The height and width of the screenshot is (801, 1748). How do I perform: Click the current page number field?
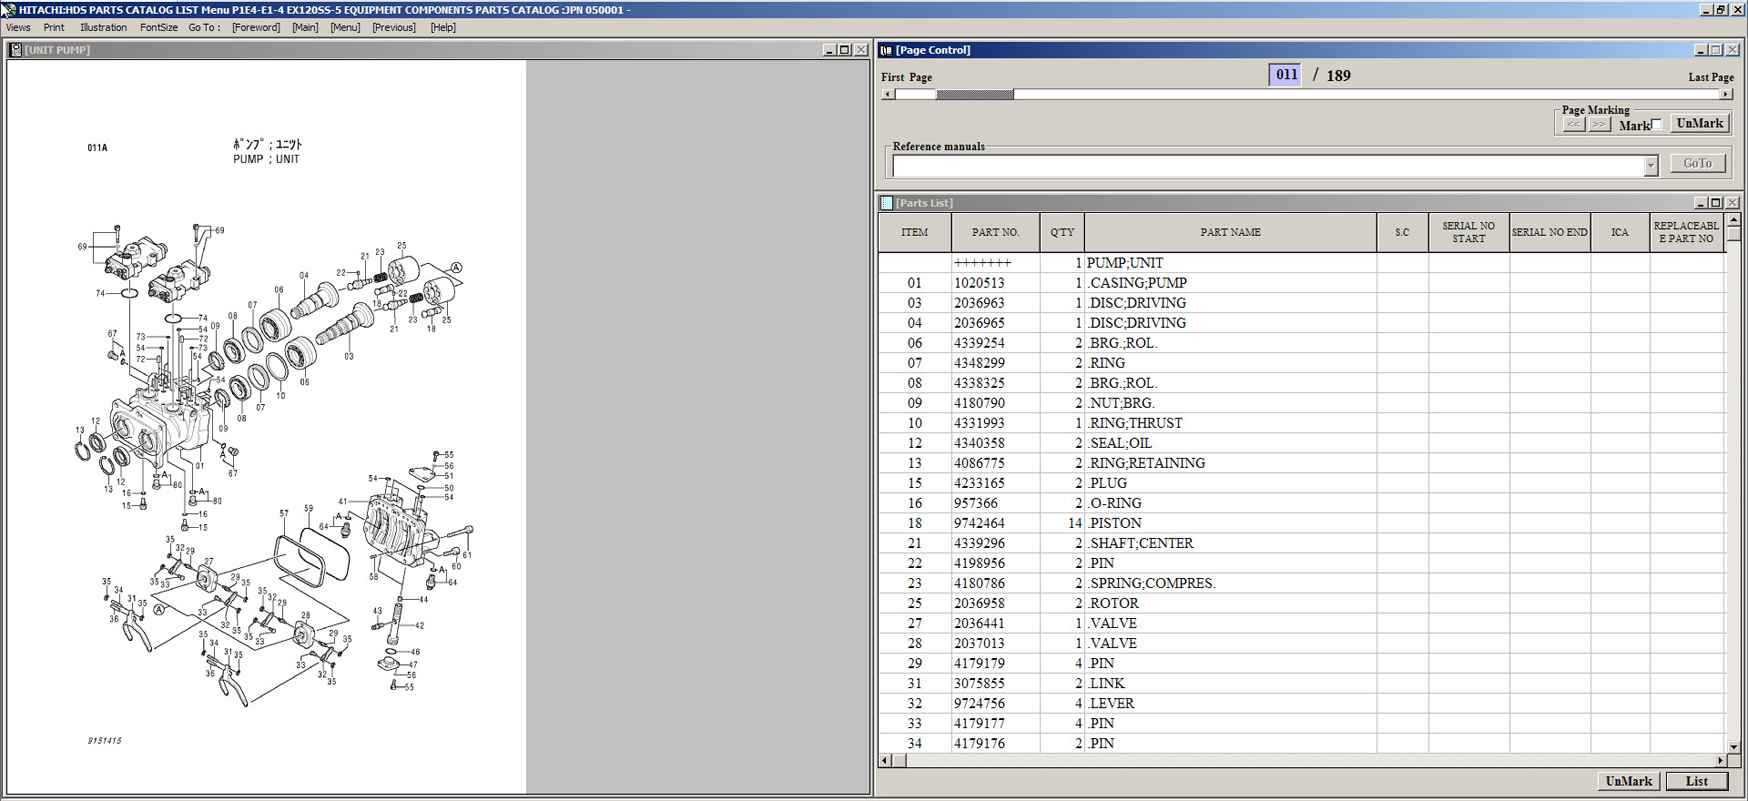coord(1285,75)
